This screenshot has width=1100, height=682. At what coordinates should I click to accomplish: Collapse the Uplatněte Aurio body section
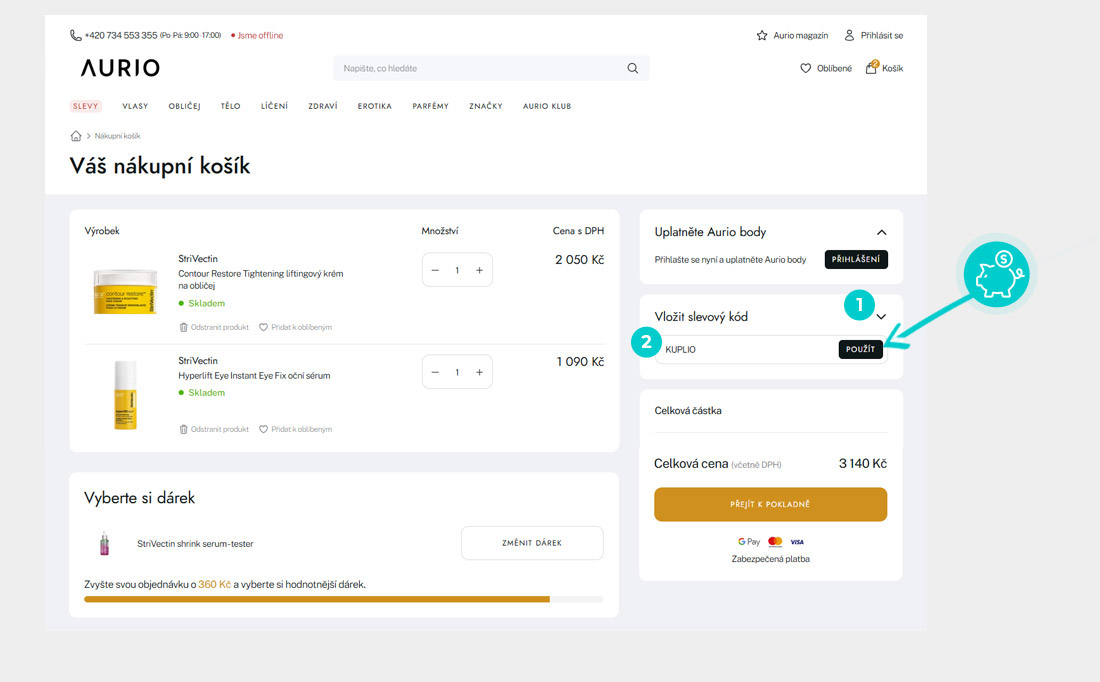881,232
